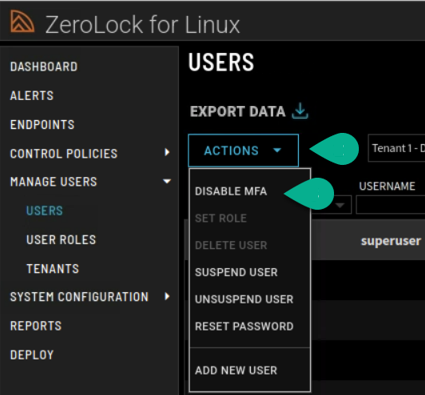Screen dimensions: 425x395
Task: Choose Reset Password from Actions menu
Action: coord(244,326)
